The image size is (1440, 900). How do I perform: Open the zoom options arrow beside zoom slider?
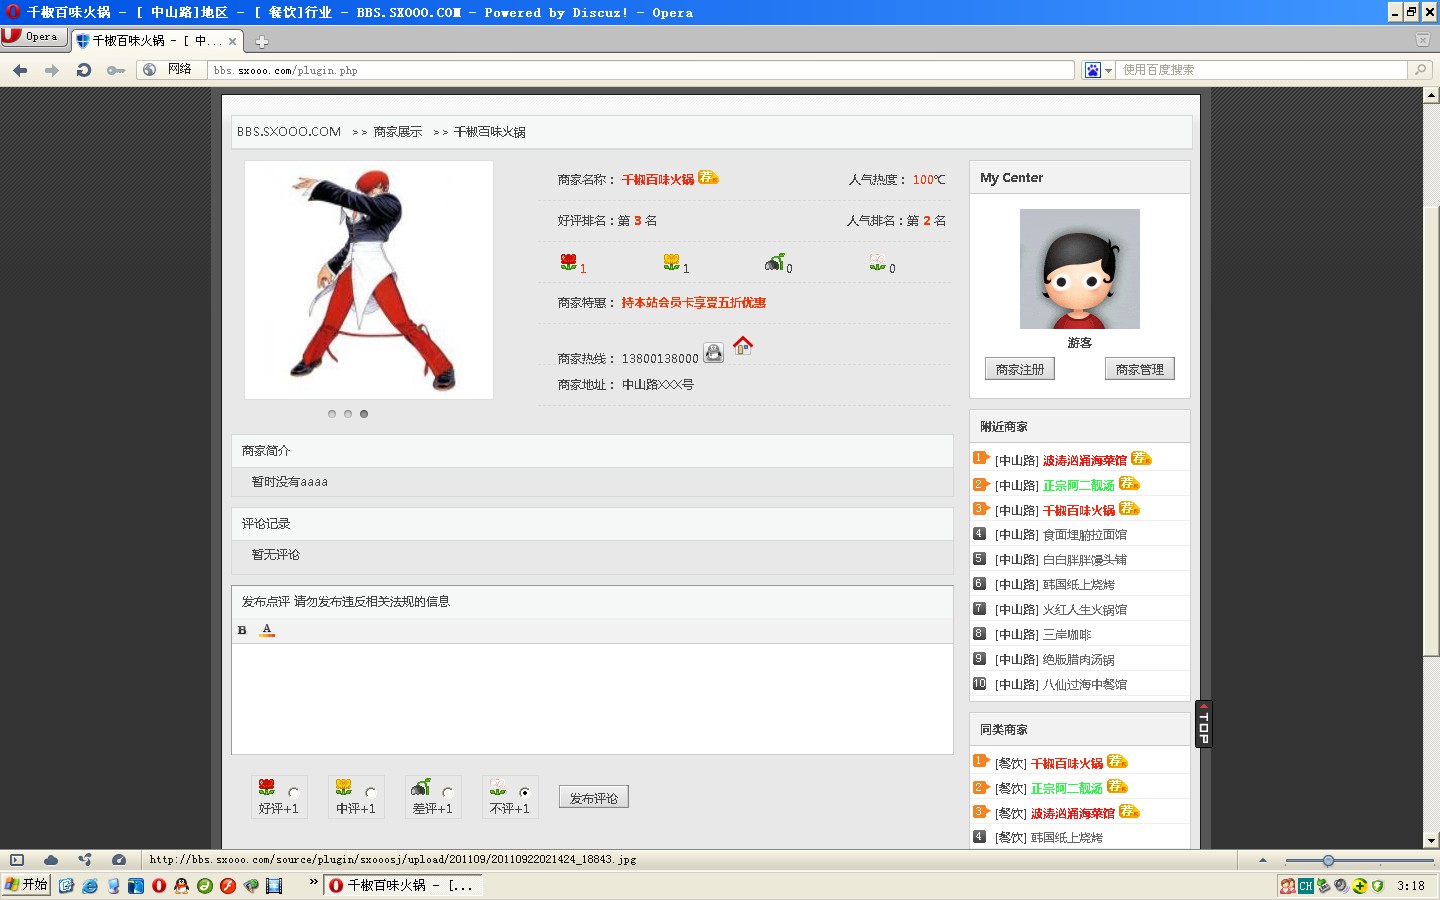pos(1263,860)
